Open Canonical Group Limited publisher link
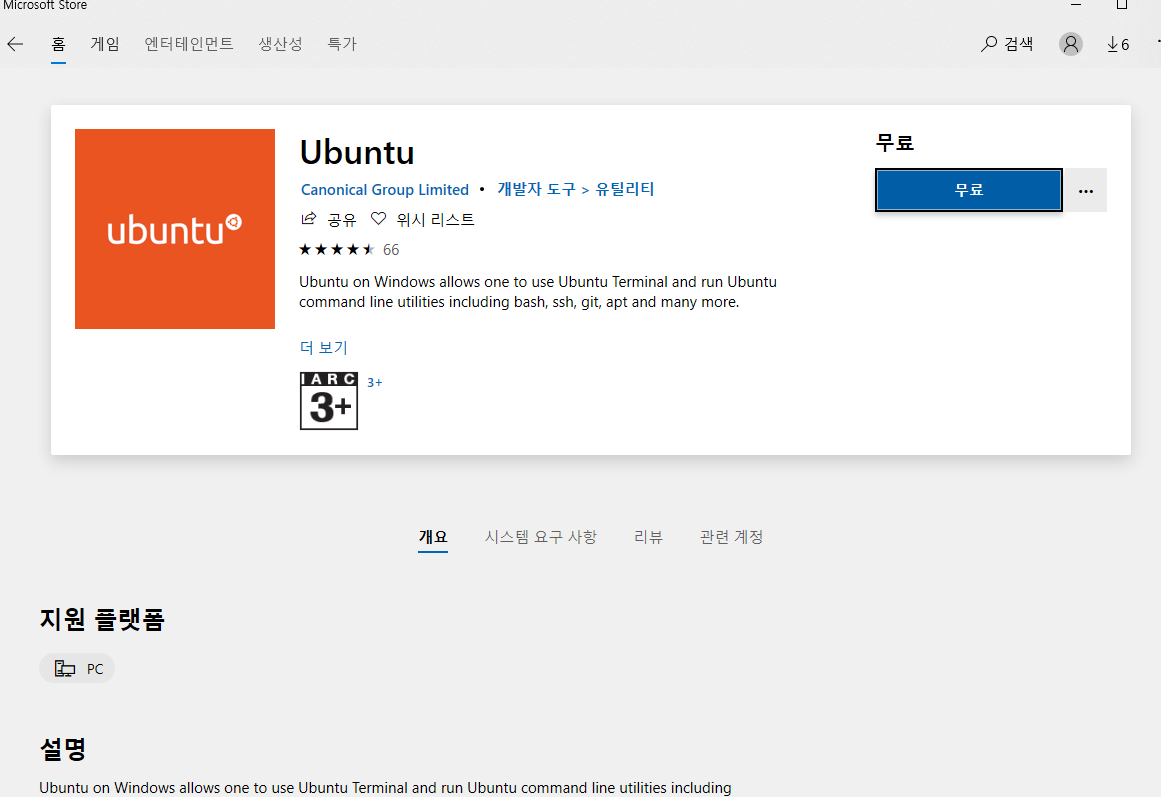Viewport: 1161px width, 797px height. pos(384,190)
